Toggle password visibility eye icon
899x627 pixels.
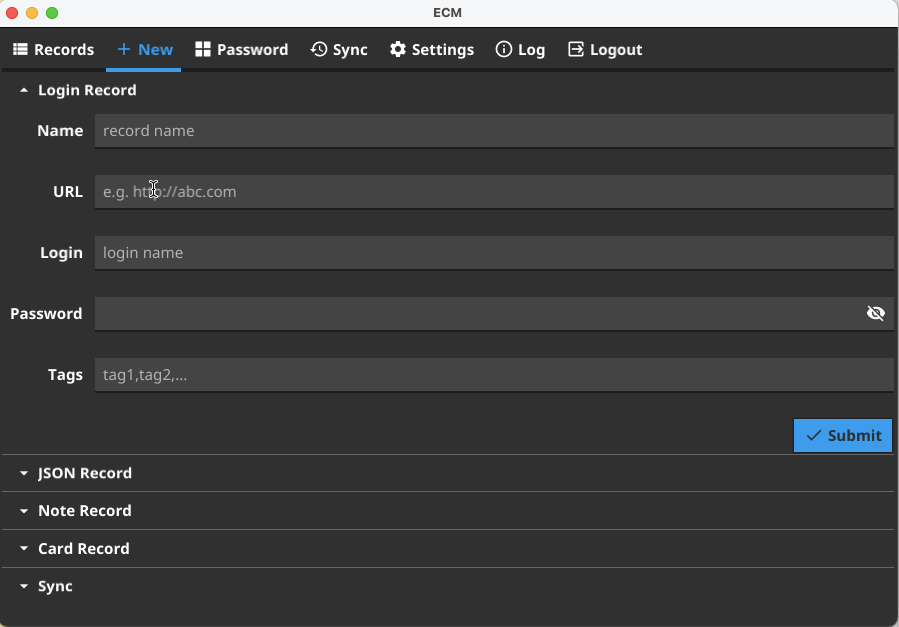(x=876, y=314)
